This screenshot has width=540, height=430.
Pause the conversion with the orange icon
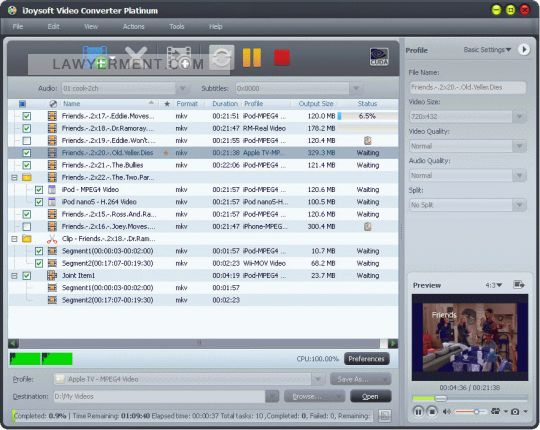click(x=252, y=57)
